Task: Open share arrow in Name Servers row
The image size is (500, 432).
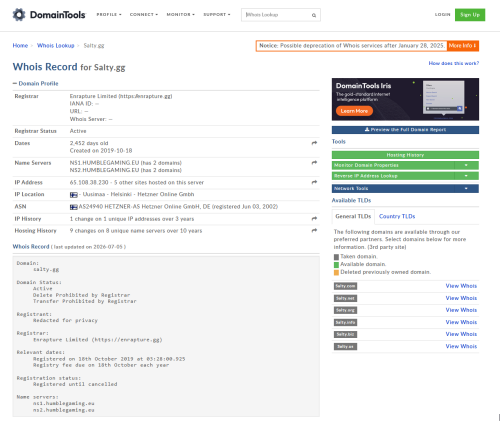Action: (x=314, y=163)
